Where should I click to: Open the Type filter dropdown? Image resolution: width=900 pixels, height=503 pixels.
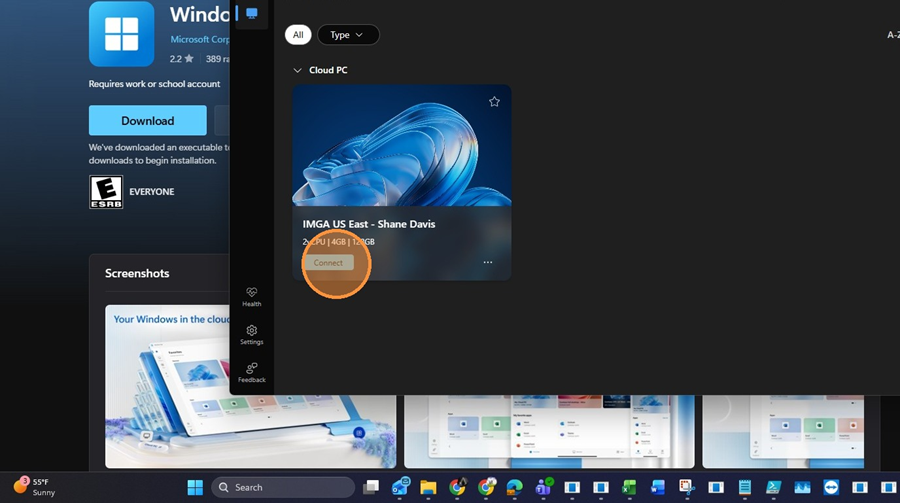pos(348,35)
